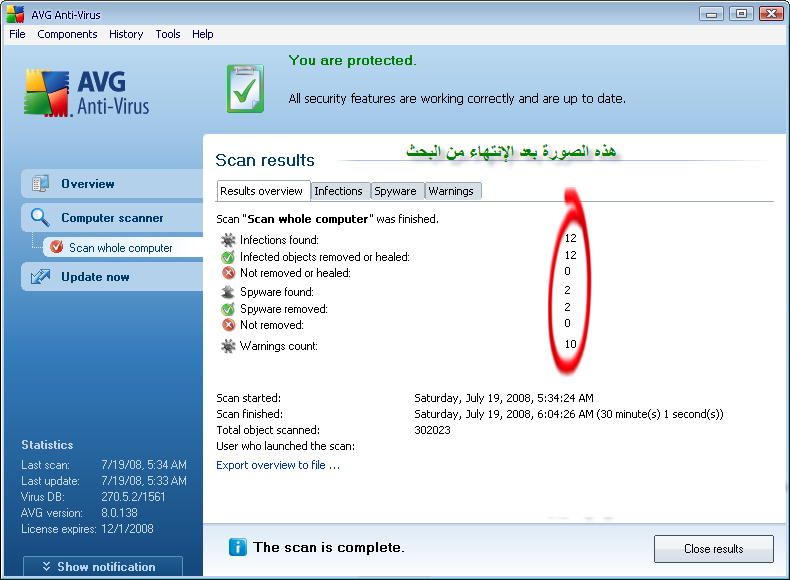Expand the Show notification panel

103,567
